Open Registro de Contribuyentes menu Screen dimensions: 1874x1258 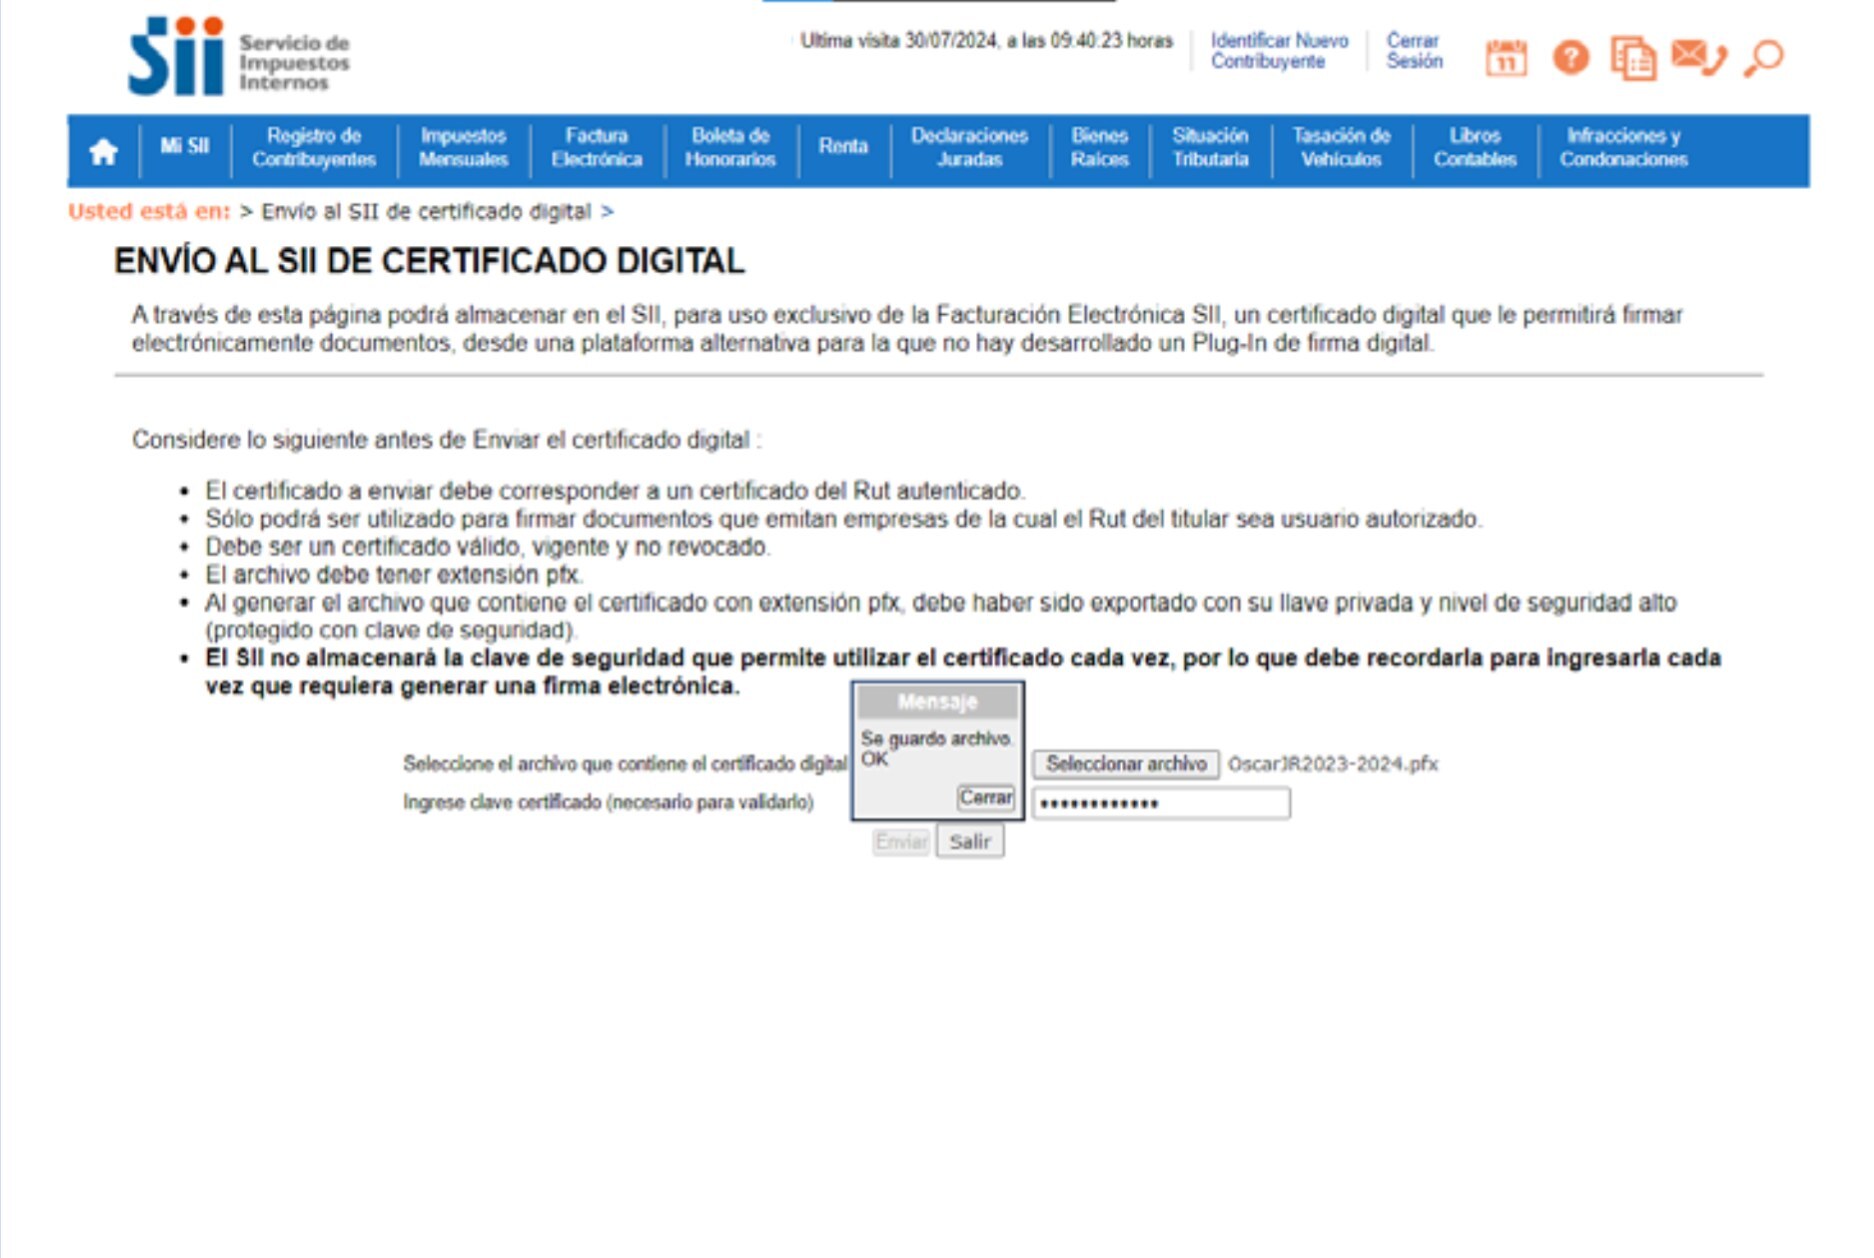pyautogui.click(x=314, y=147)
